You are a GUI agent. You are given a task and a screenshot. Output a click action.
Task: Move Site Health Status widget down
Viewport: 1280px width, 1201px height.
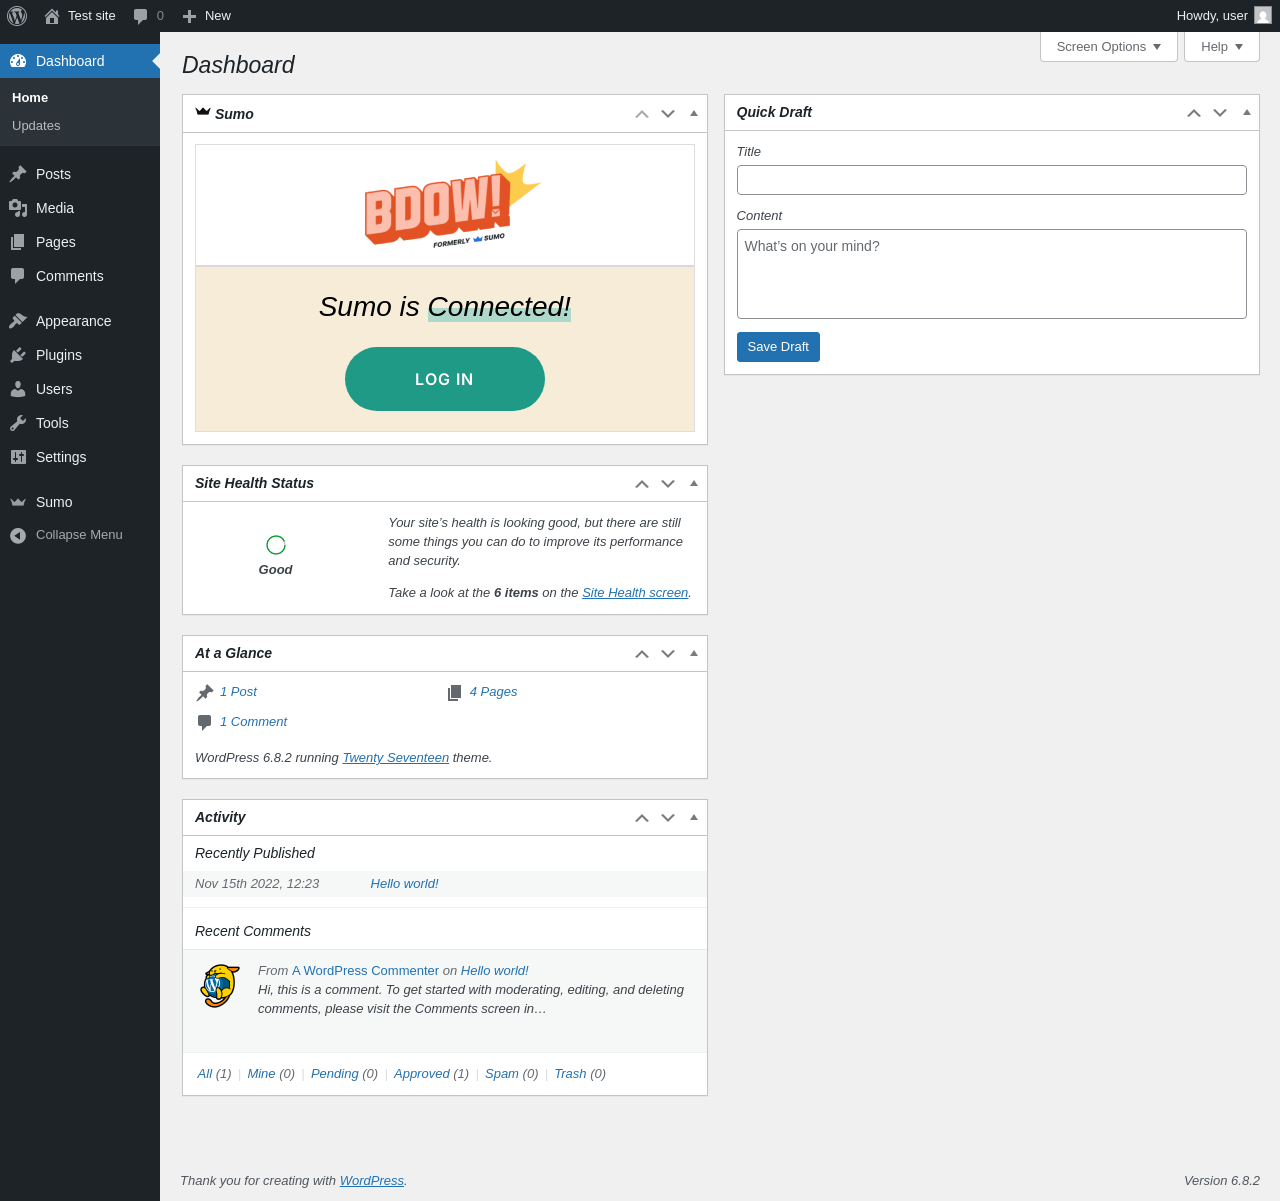[x=668, y=484]
